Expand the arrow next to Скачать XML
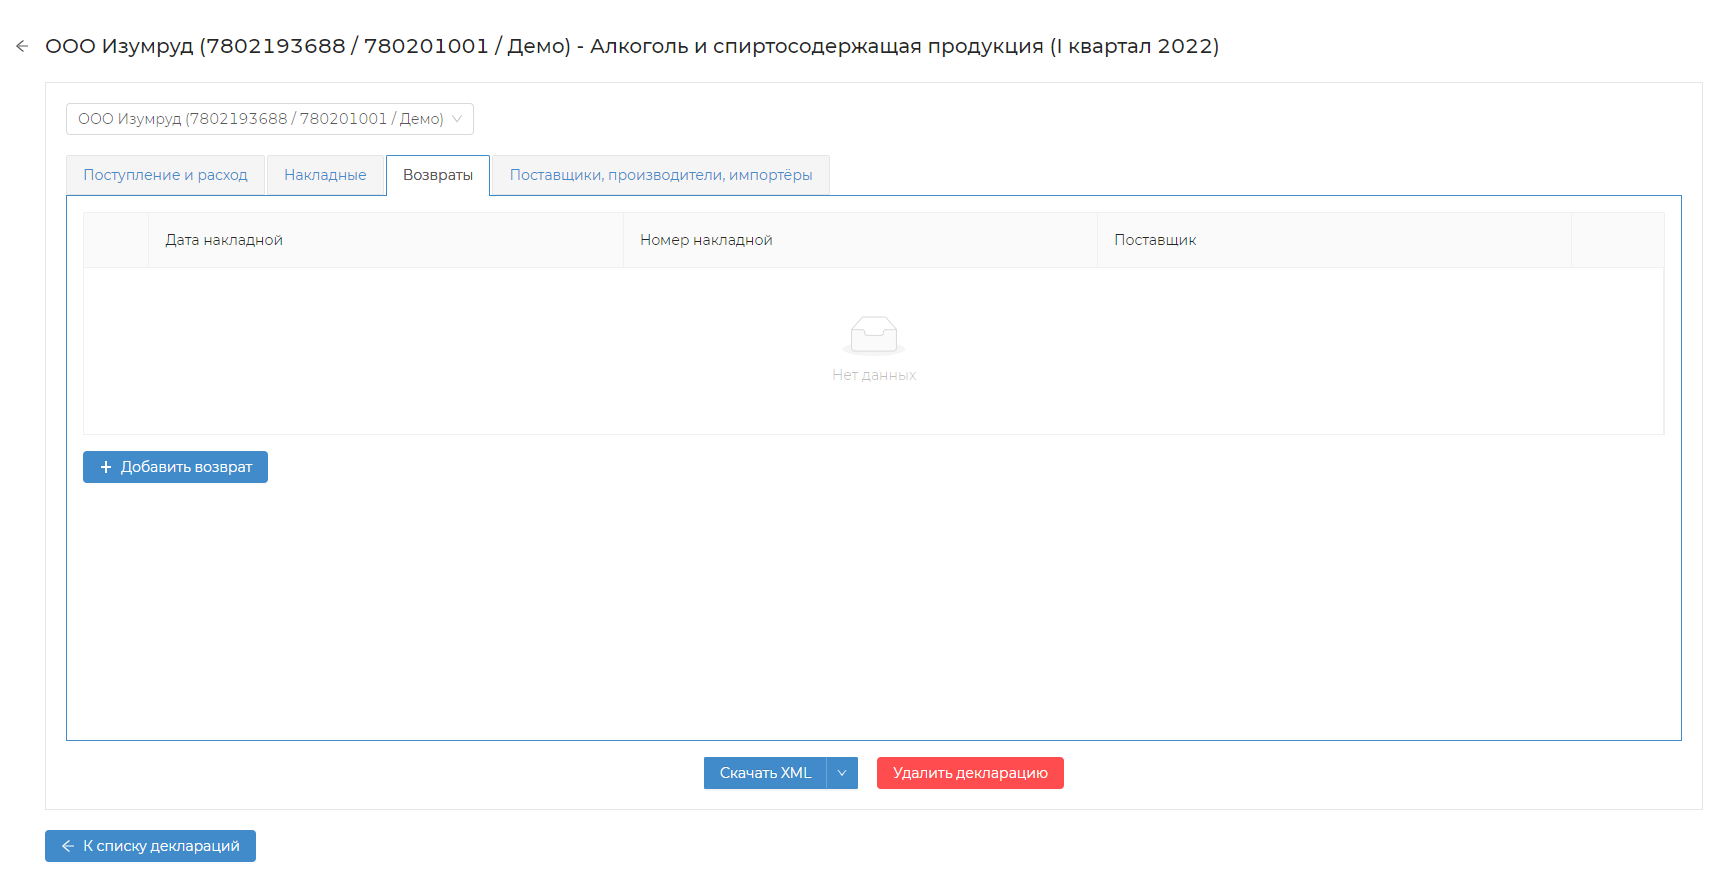This screenshot has width=1718, height=891. [x=842, y=773]
